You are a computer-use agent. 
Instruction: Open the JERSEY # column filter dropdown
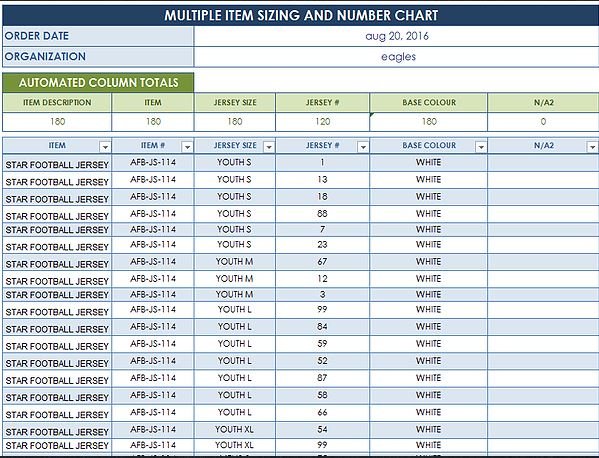tap(363, 147)
